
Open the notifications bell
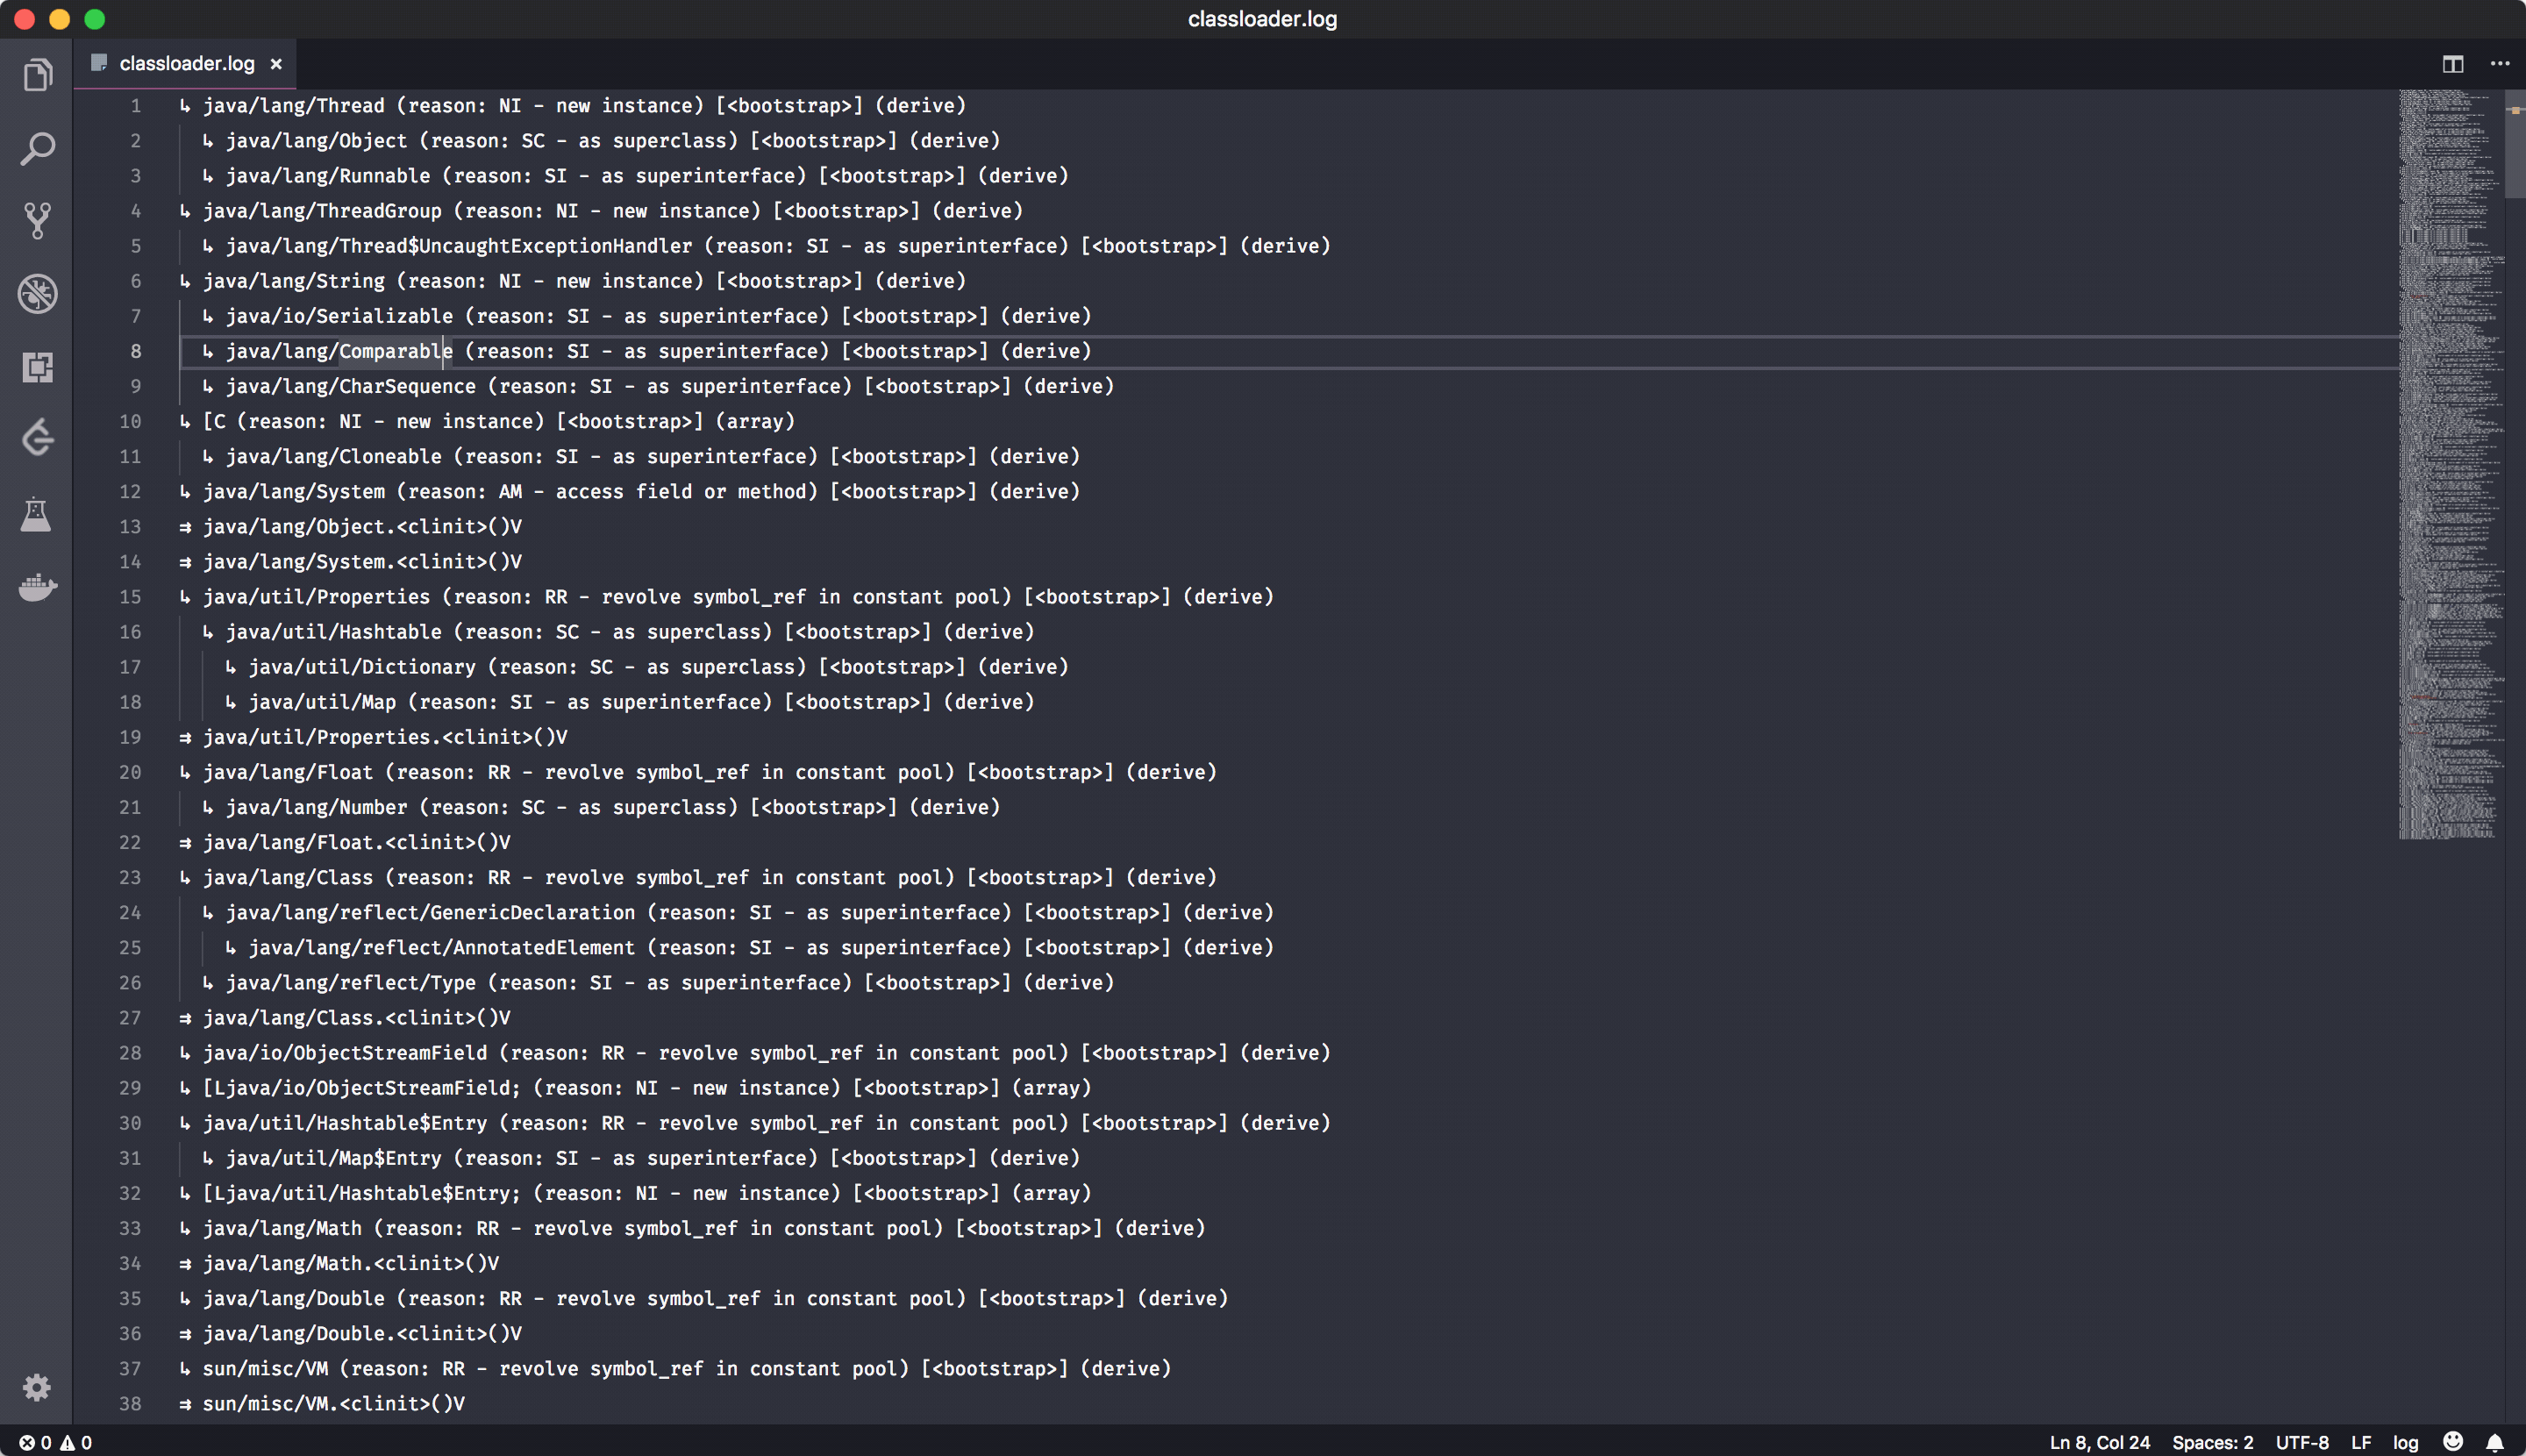(x=2494, y=1442)
